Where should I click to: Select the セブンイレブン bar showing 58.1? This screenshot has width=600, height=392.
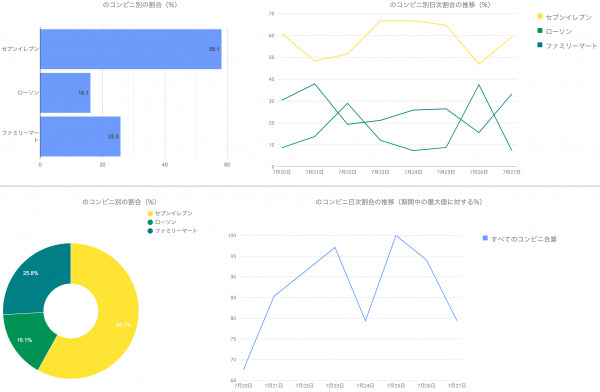131,49
